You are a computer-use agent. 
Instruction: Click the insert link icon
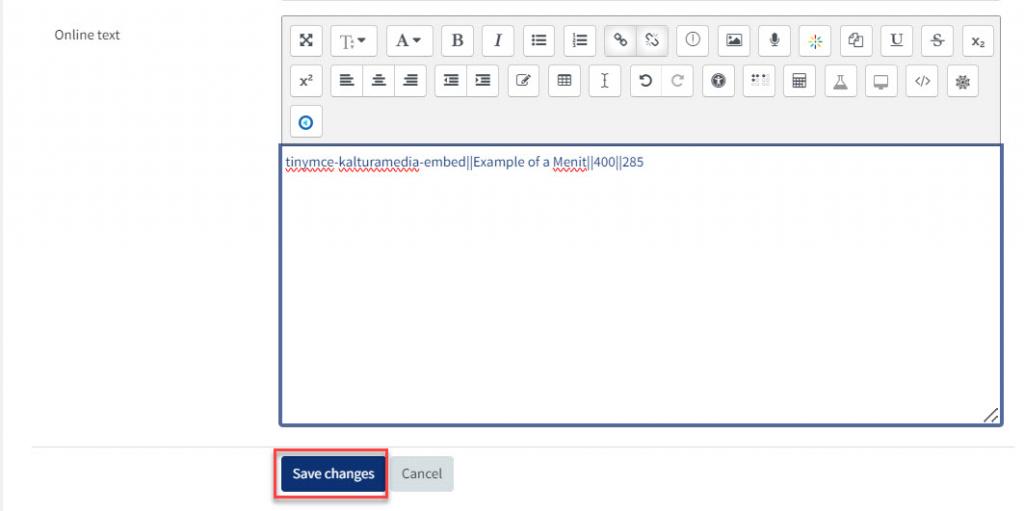click(620, 40)
